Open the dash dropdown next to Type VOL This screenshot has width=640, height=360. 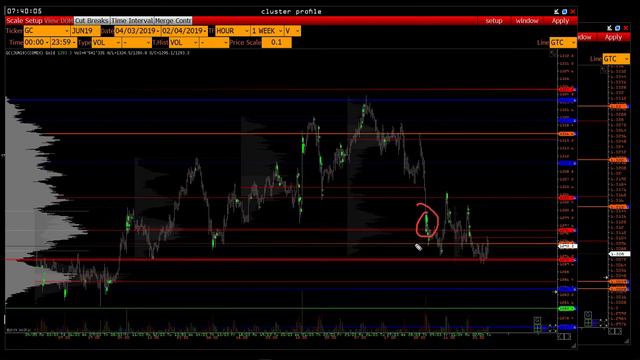137,42
